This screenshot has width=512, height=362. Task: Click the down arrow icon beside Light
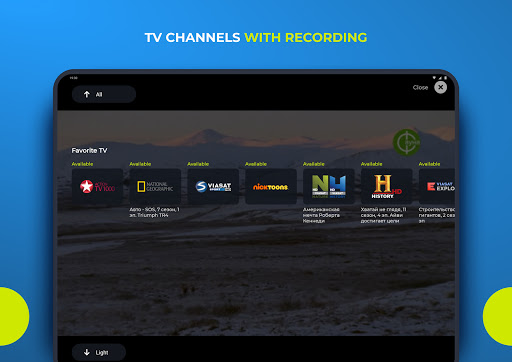pyautogui.click(x=87, y=352)
